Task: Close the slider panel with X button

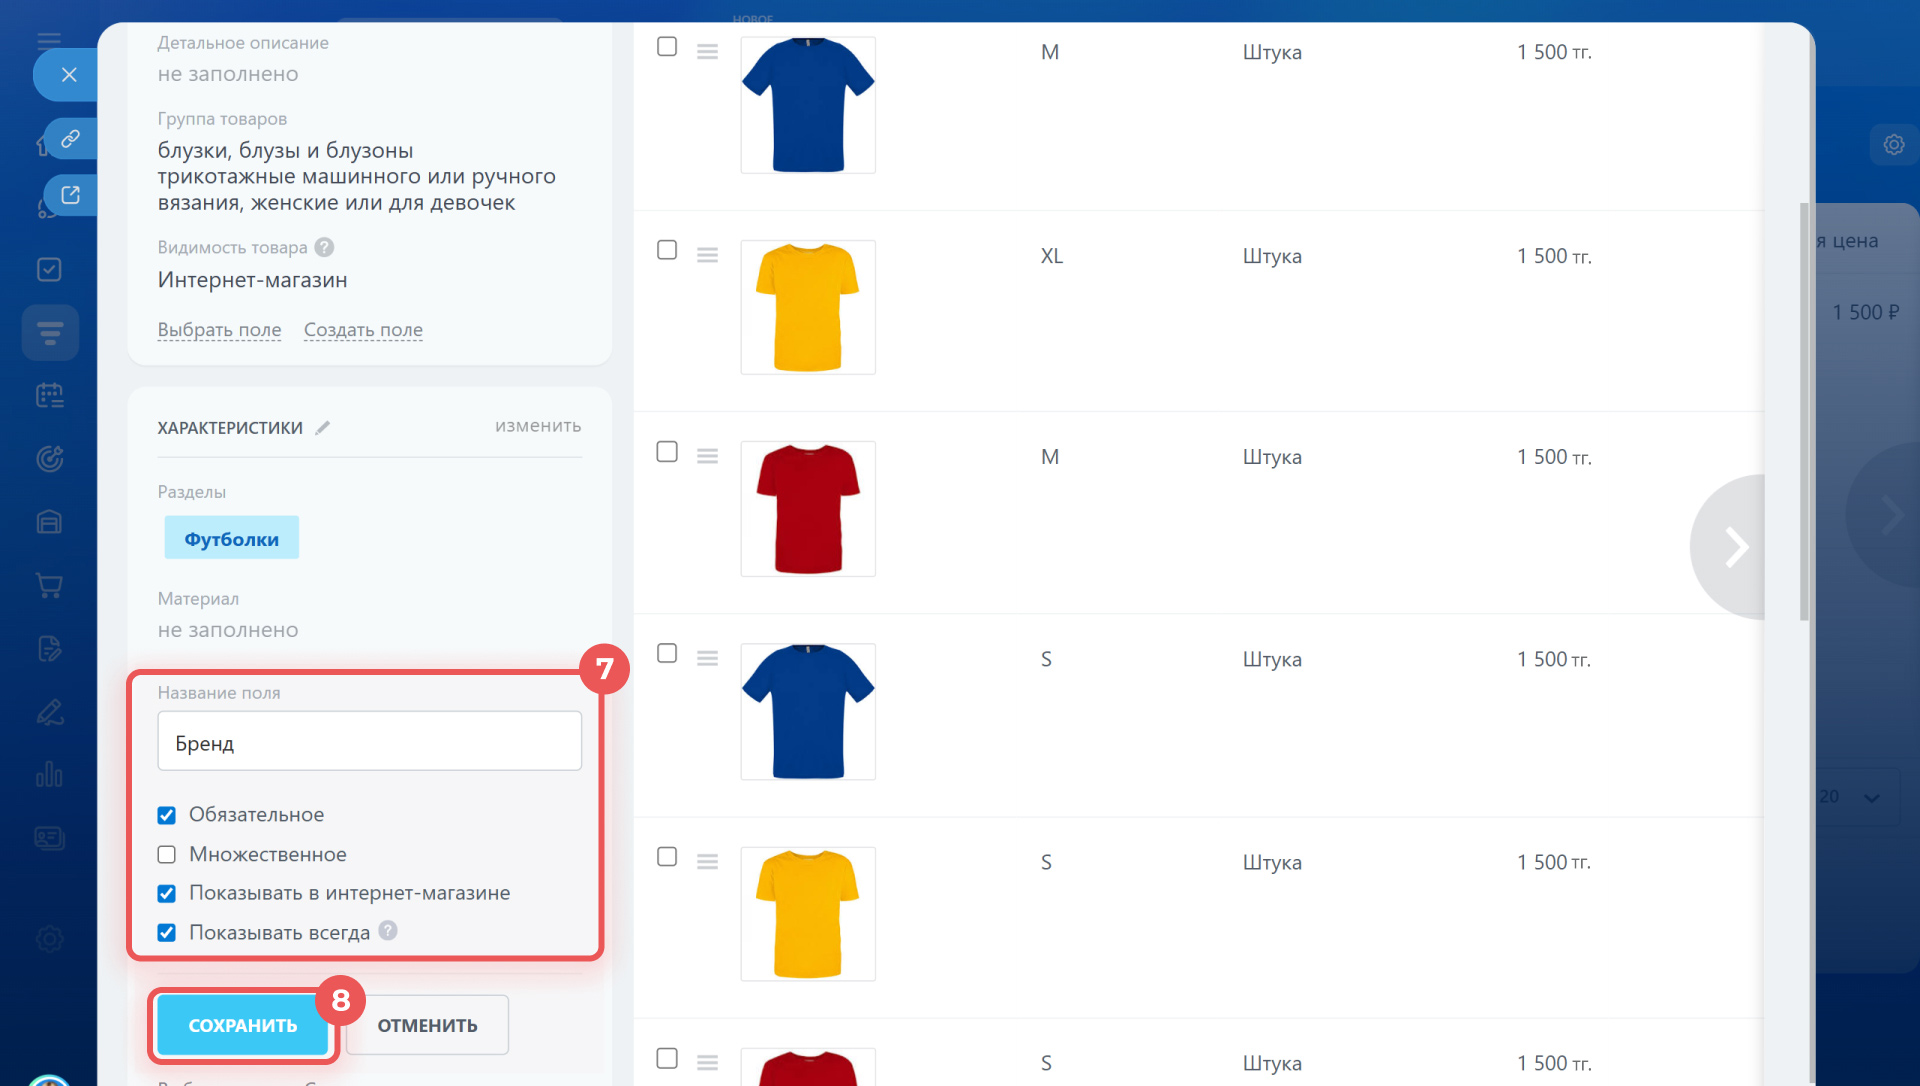Action: (x=69, y=75)
